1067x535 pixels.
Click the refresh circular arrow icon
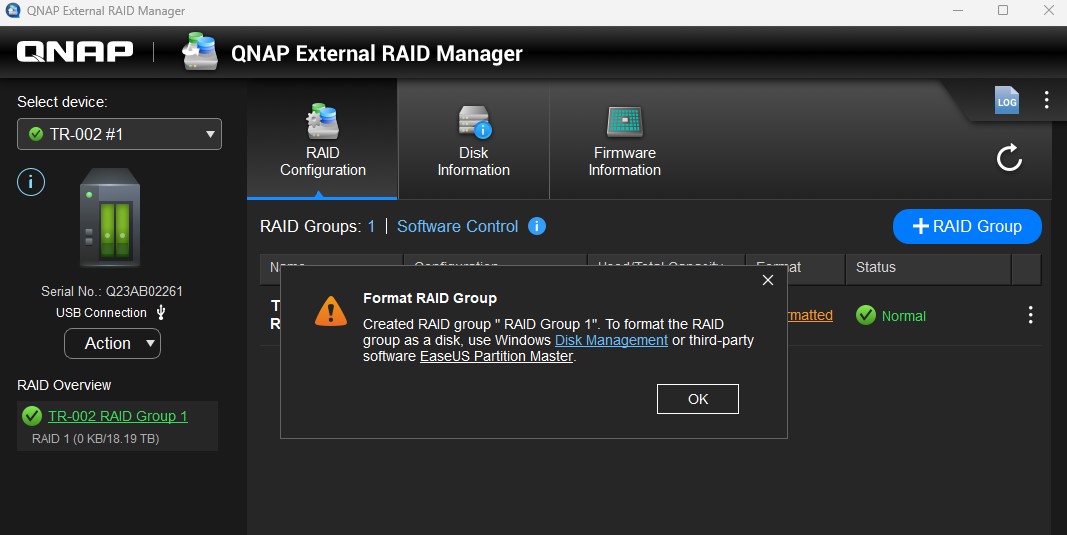(x=1009, y=157)
